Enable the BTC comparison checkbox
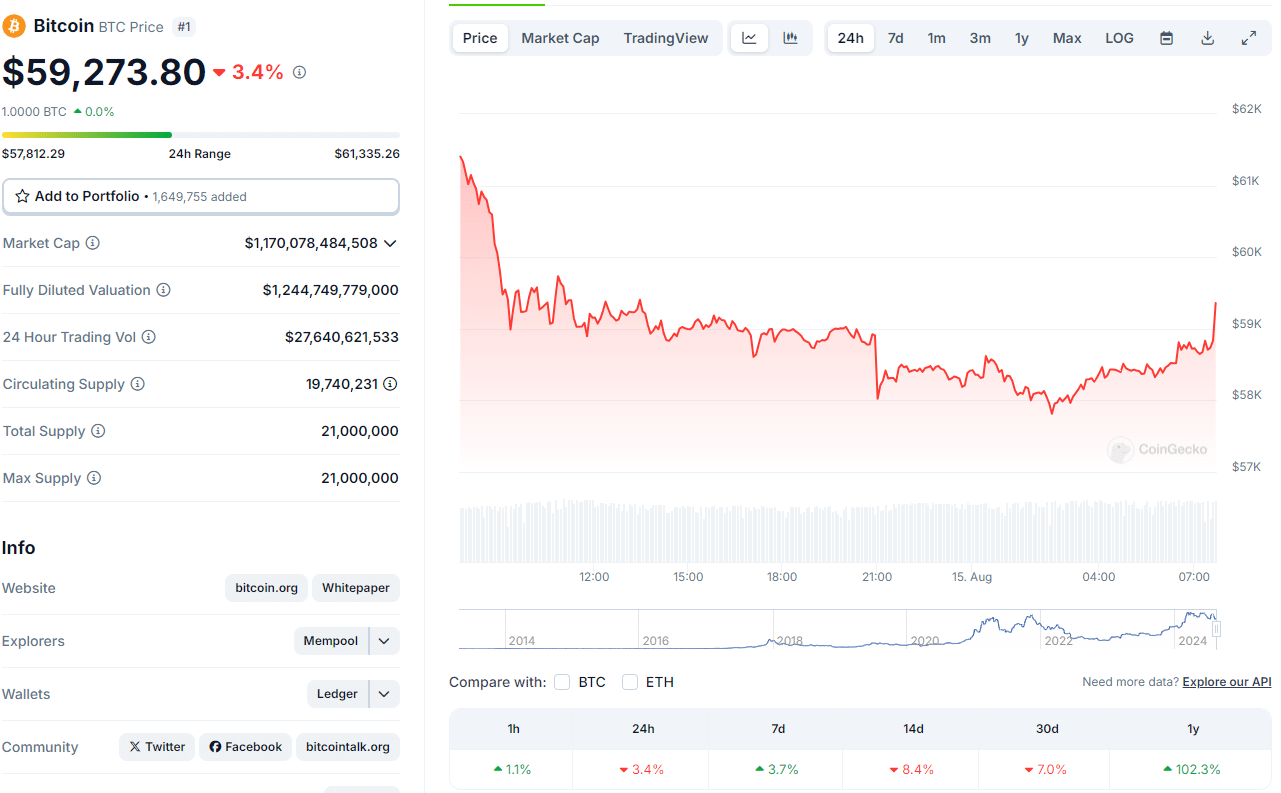Image resolution: width=1281 pixels, height=793 pixels. point(562,681)
